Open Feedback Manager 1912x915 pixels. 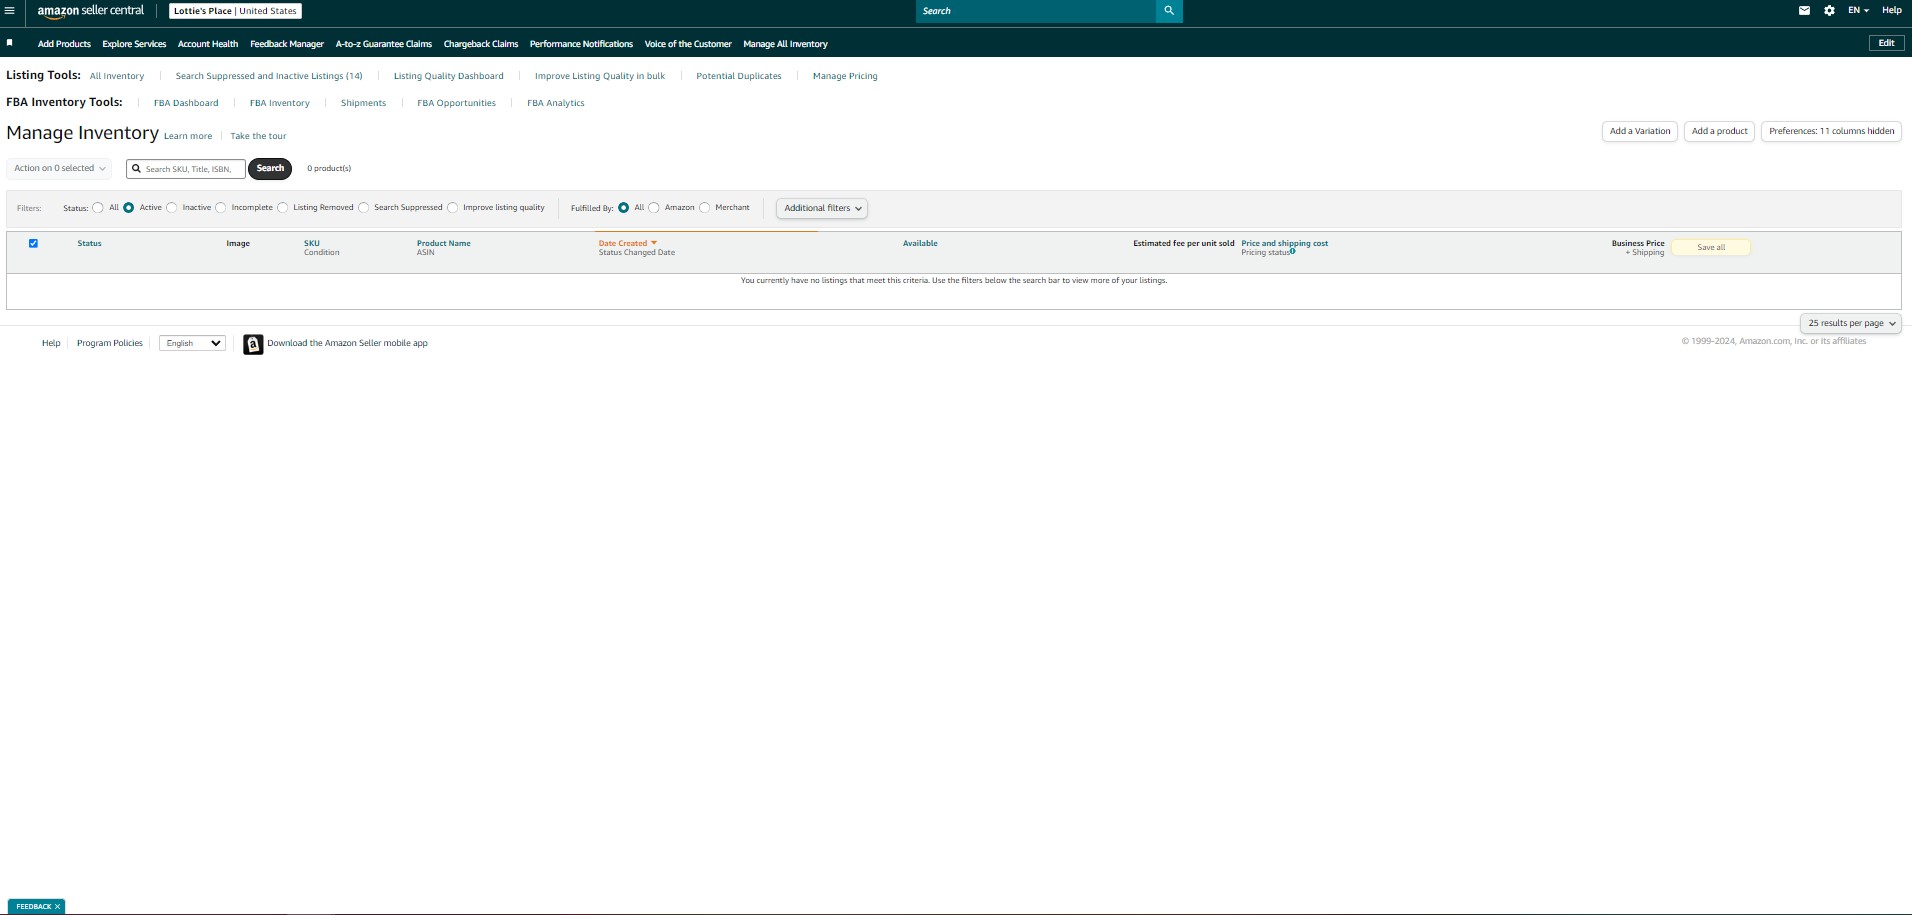(287, 44)
